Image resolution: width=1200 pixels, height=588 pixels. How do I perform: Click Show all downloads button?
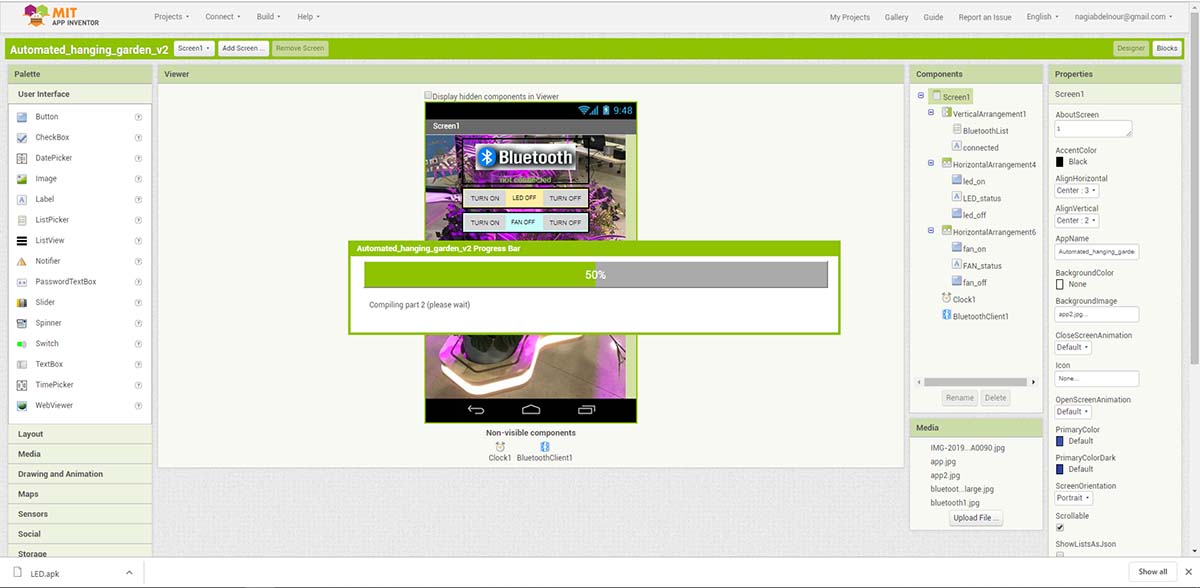click(x=1153, y=572)
